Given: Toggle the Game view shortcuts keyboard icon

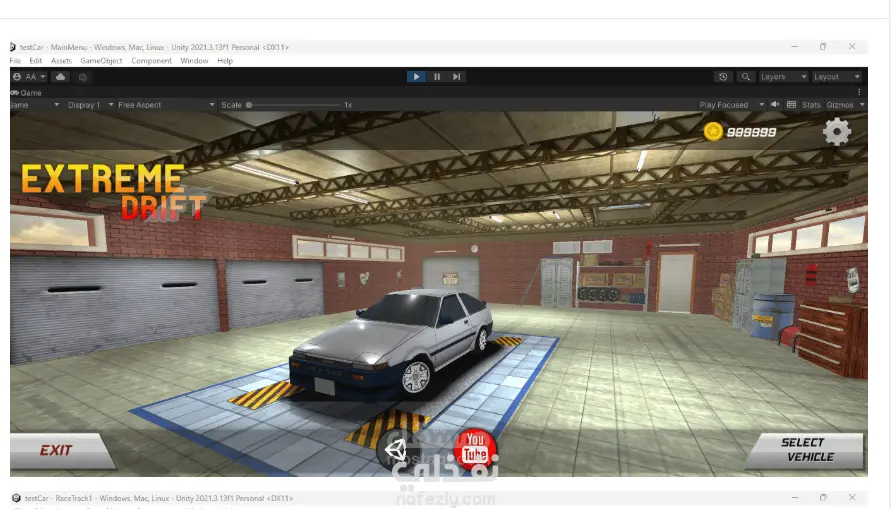Looking at the screenshot, I should click(791, 105).
